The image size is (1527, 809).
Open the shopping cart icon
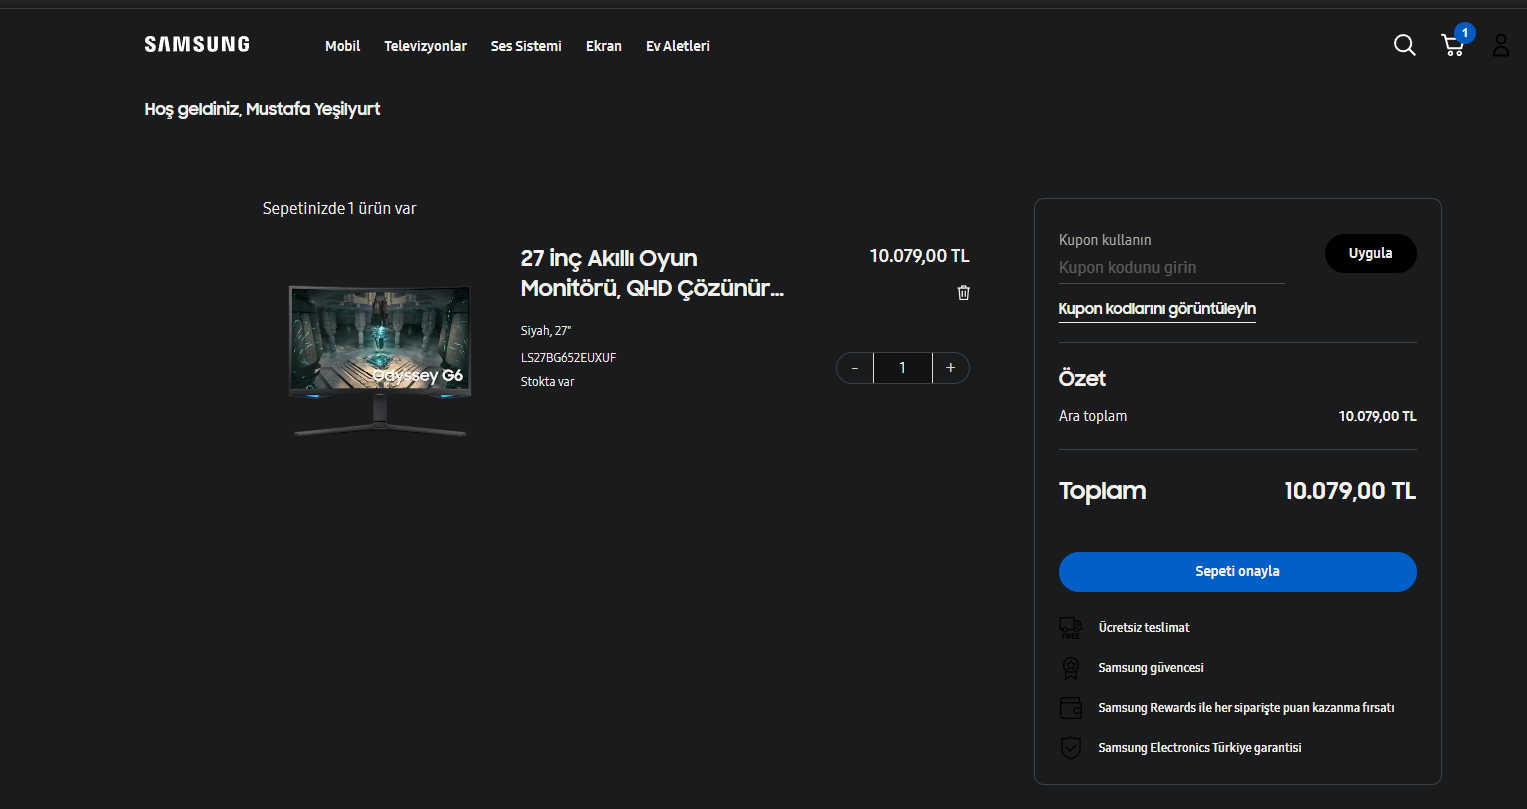tap(1453, 45)
